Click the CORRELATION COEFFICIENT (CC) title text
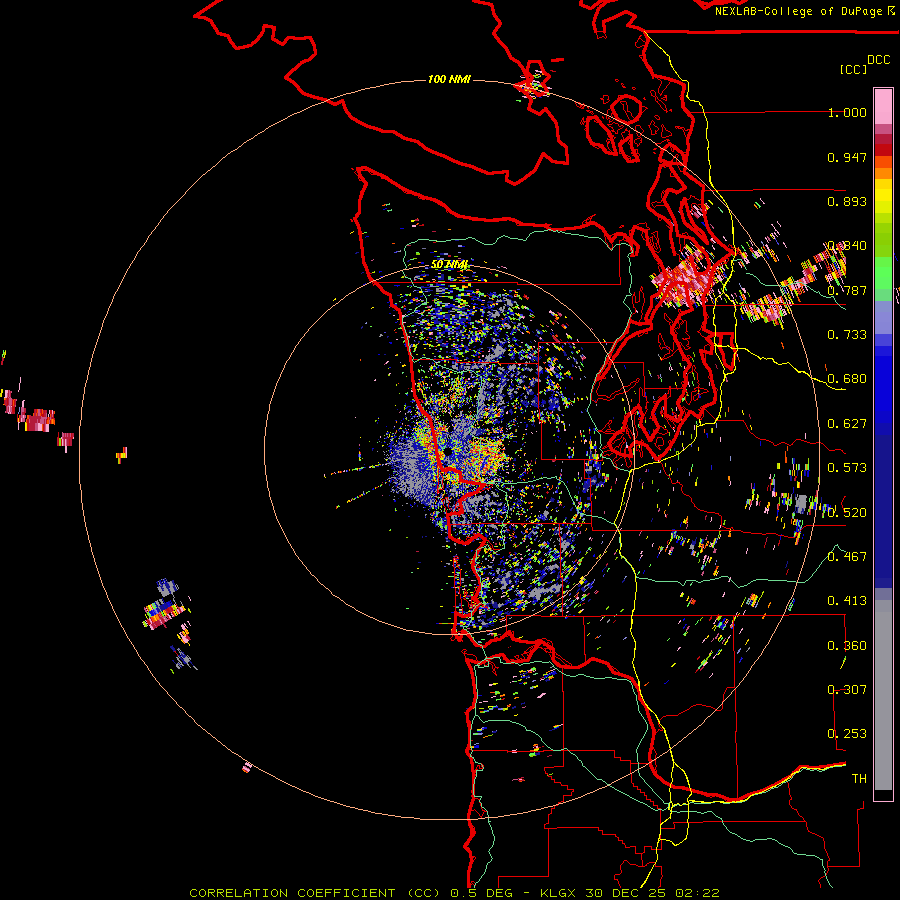Image resolution: width=900 pixels, height=900 pixels. click(x=316, y=893)
